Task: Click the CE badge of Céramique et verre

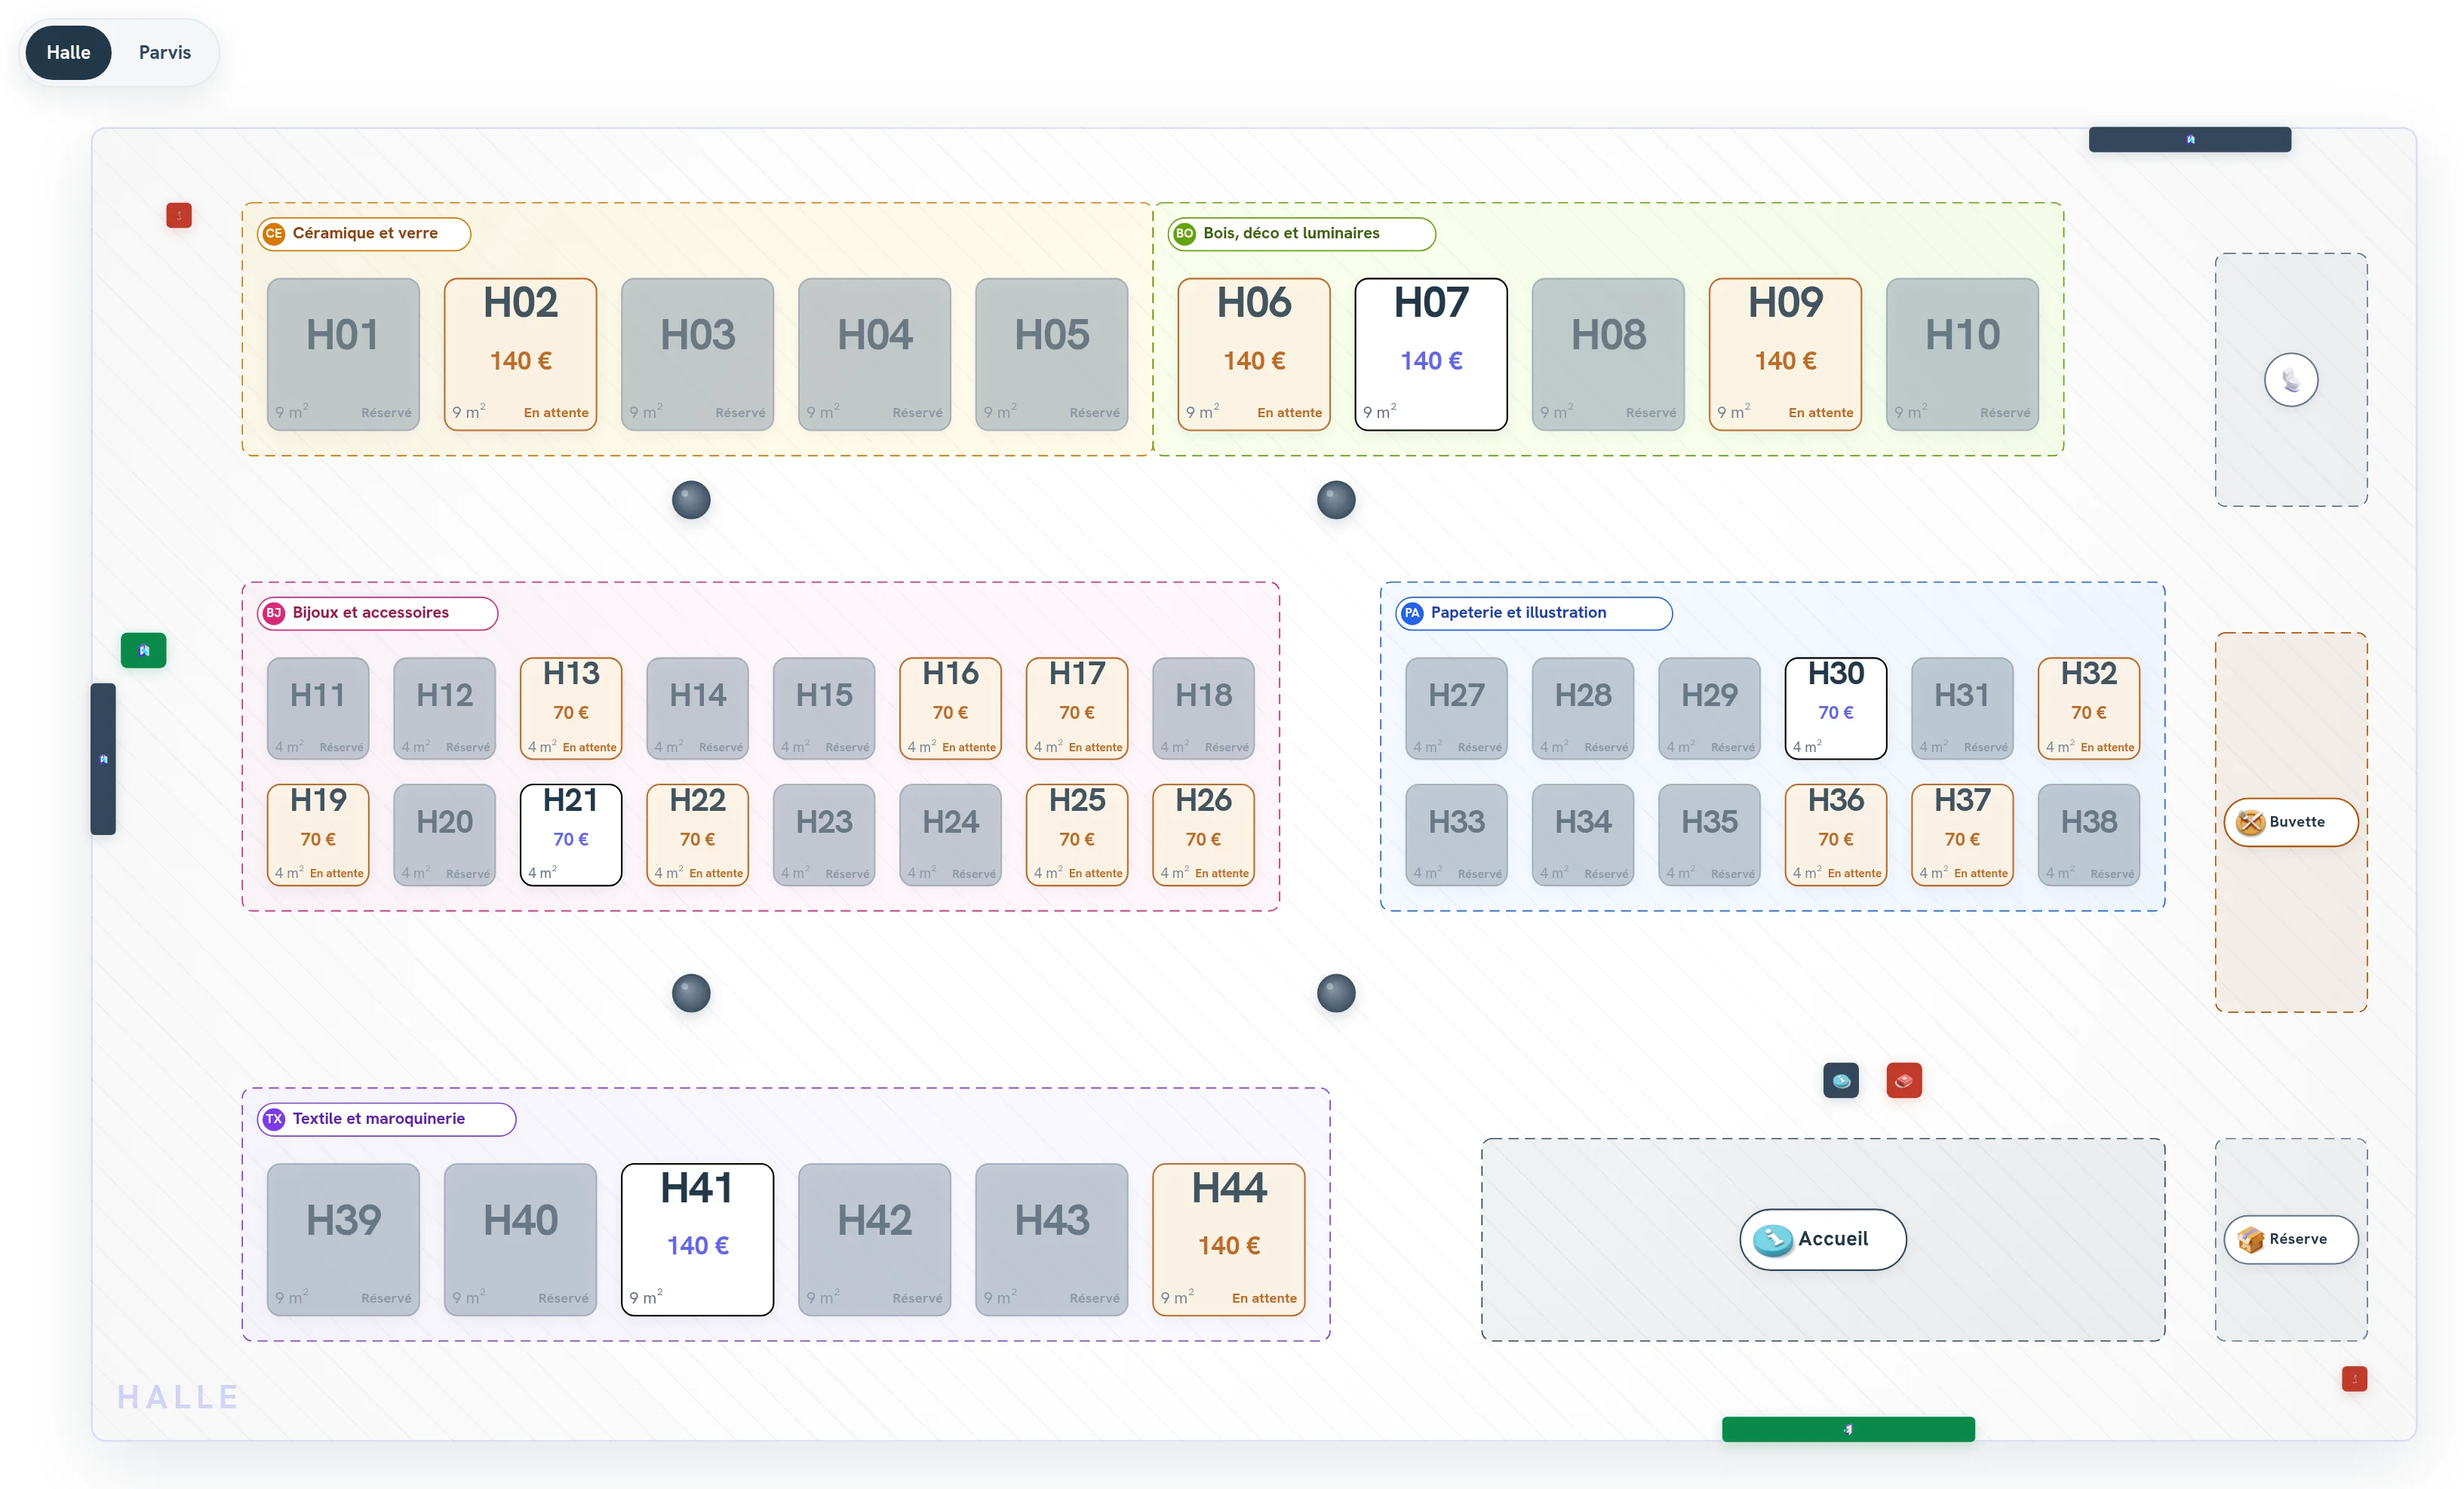Action: [x=273, y=233]
